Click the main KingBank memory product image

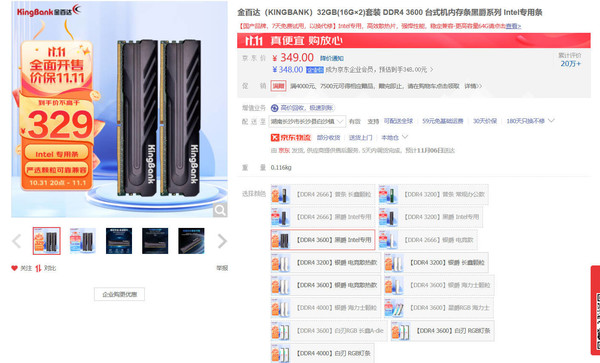tap(119, 109)
